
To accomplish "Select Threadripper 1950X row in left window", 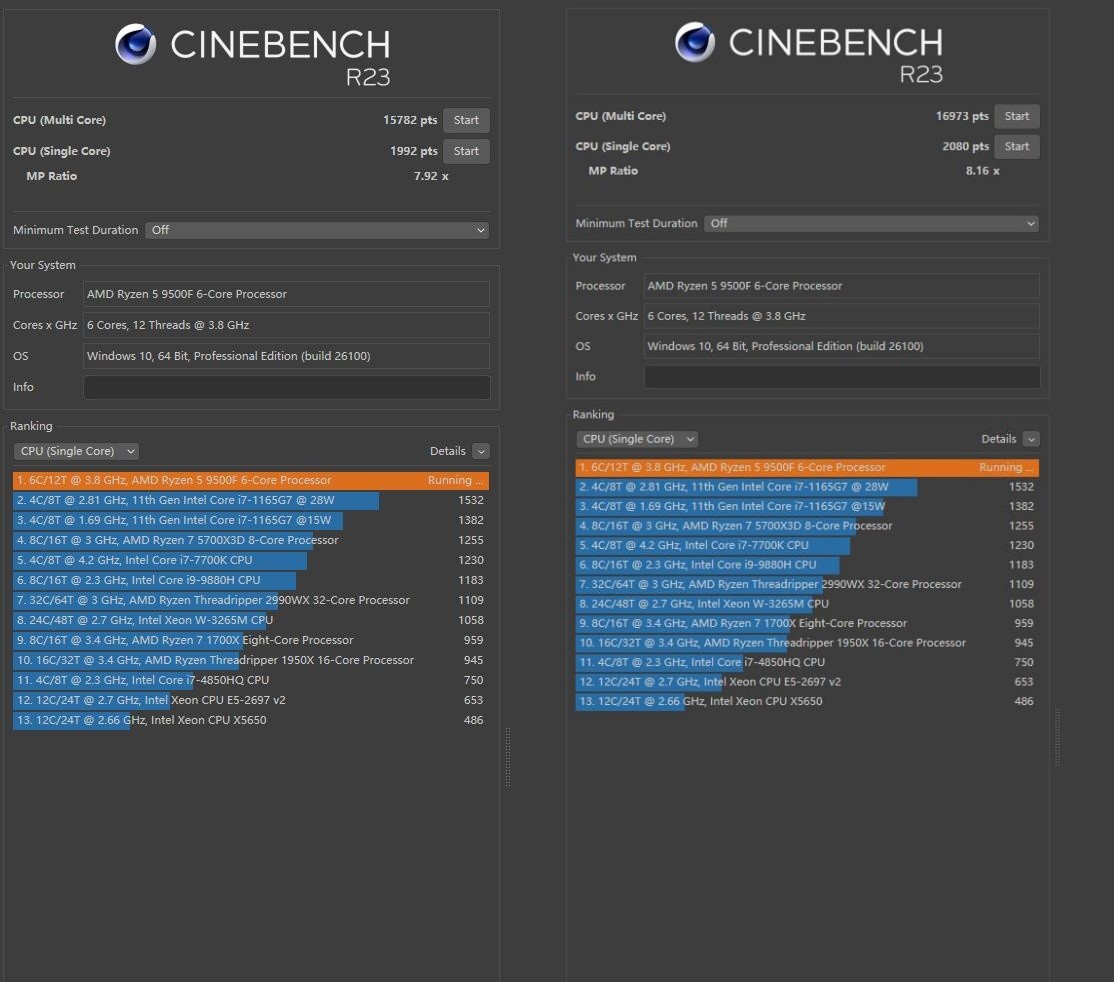I will pyautogui.click(x=251, y=660).
